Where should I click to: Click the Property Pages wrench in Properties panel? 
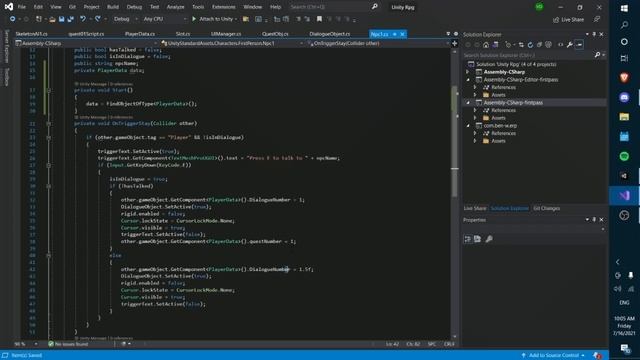point(489,239)
